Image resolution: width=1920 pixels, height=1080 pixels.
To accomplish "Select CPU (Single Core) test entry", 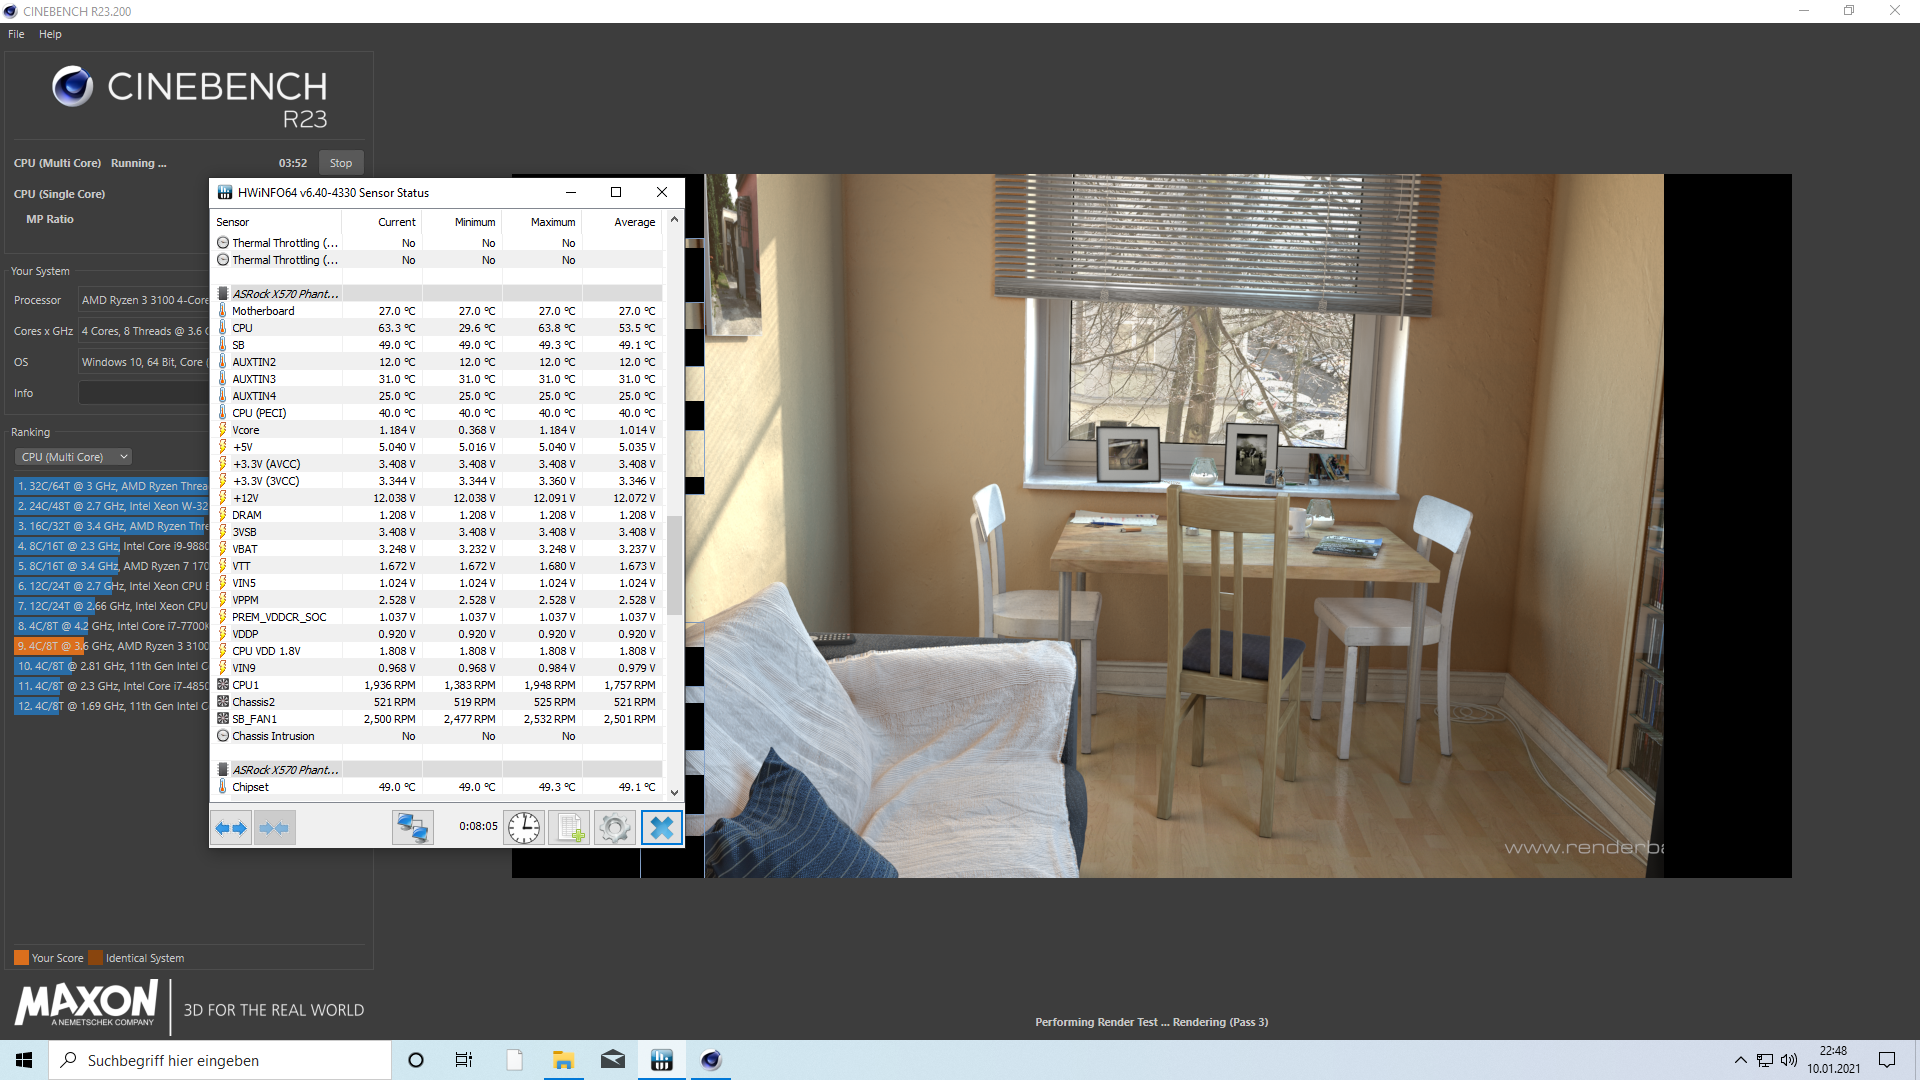I will [60, 194].
